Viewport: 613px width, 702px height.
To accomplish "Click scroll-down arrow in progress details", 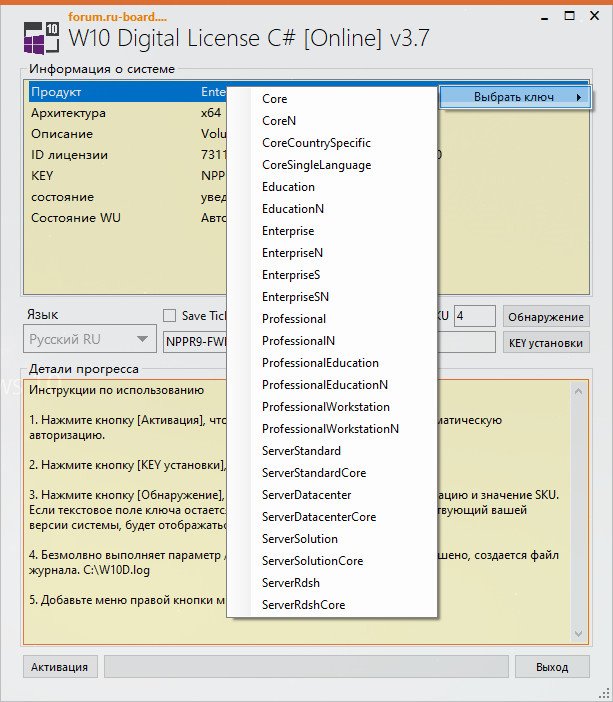I will click(578, 633).
